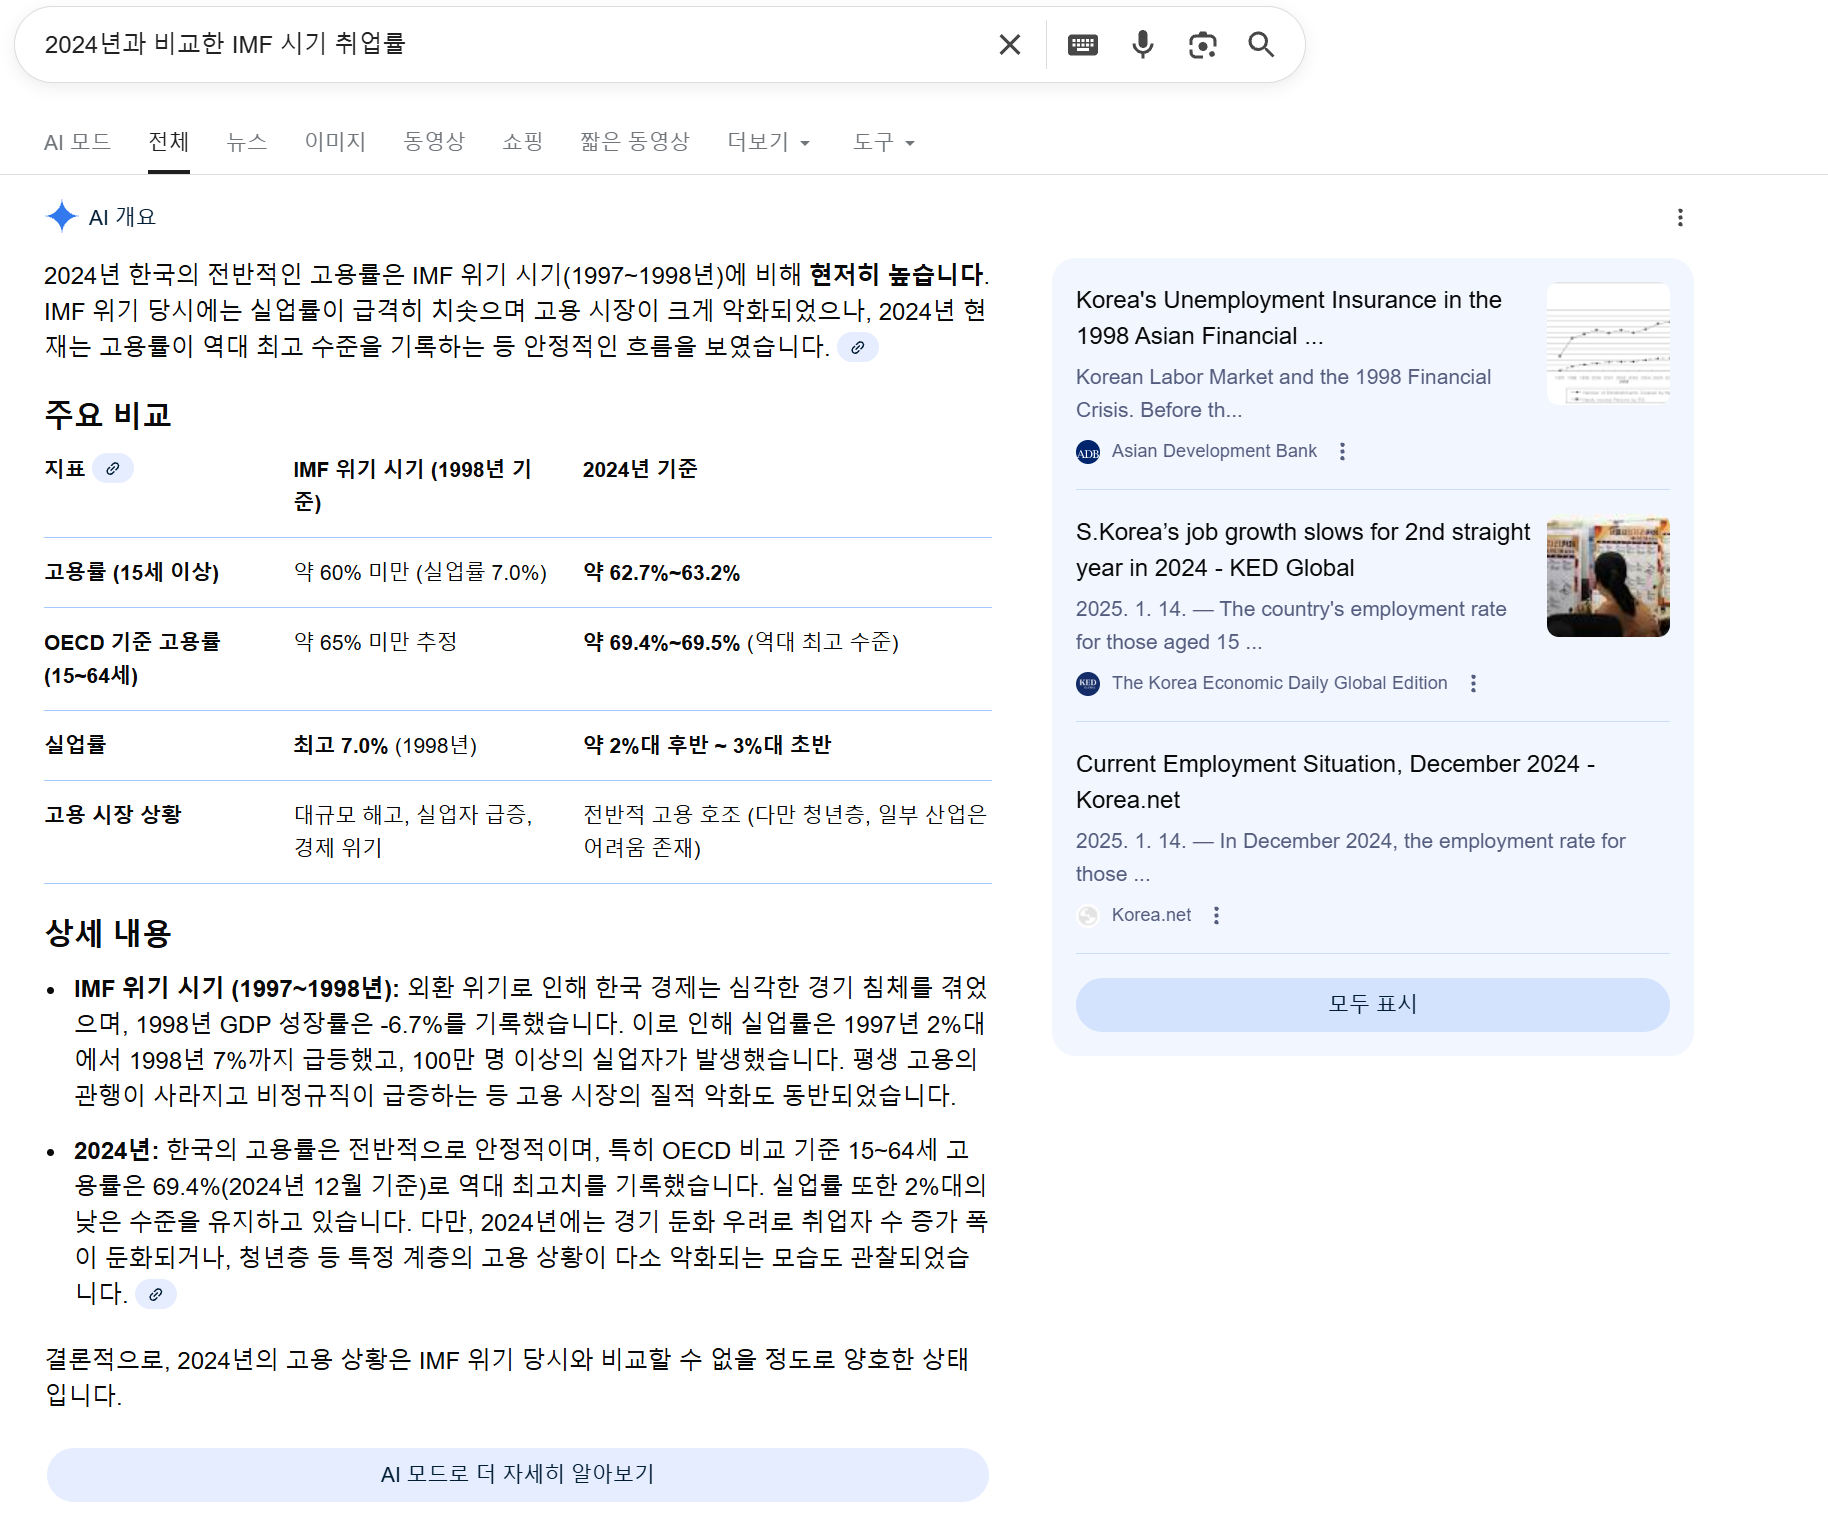
Task: Start voice search with microphone icon
Action: coord(1142,45)
